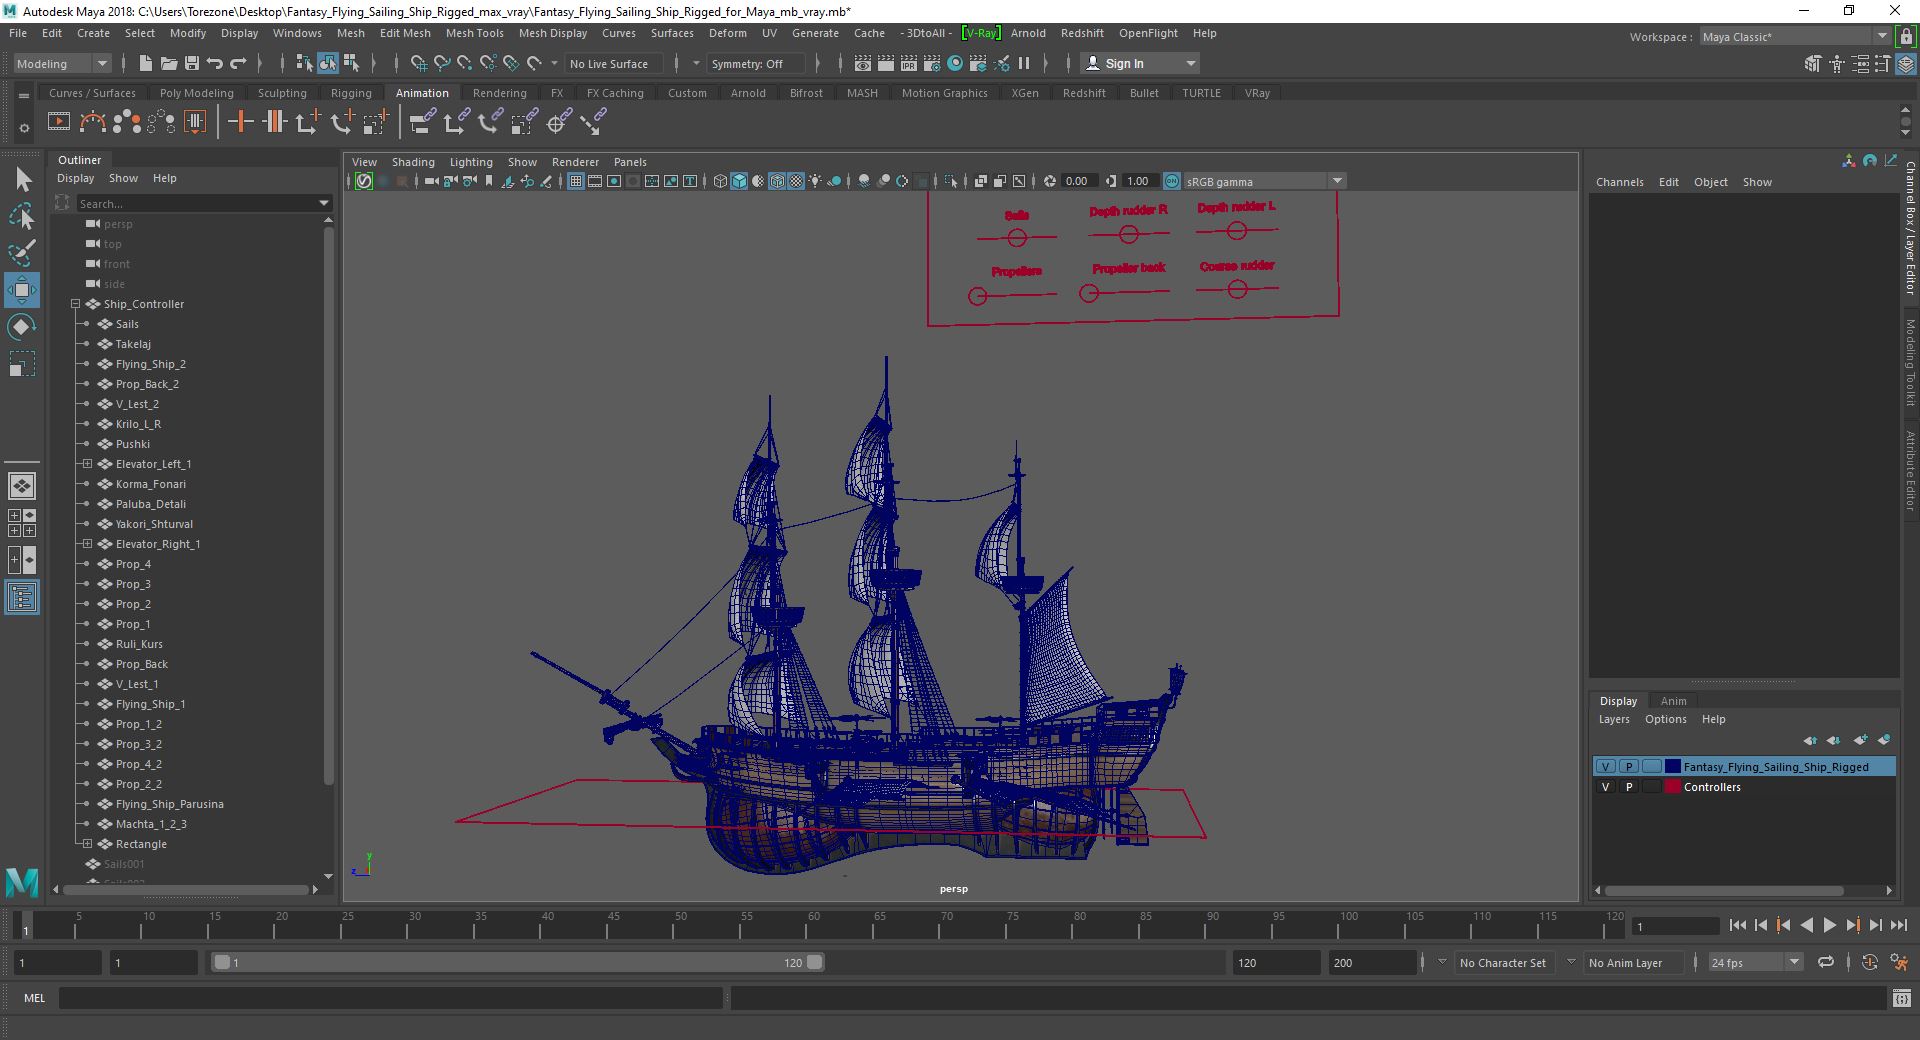Click the Pause Viewport 2 icon
The width and height of the screenshot is (1920, 1040).
[1024, 63]
